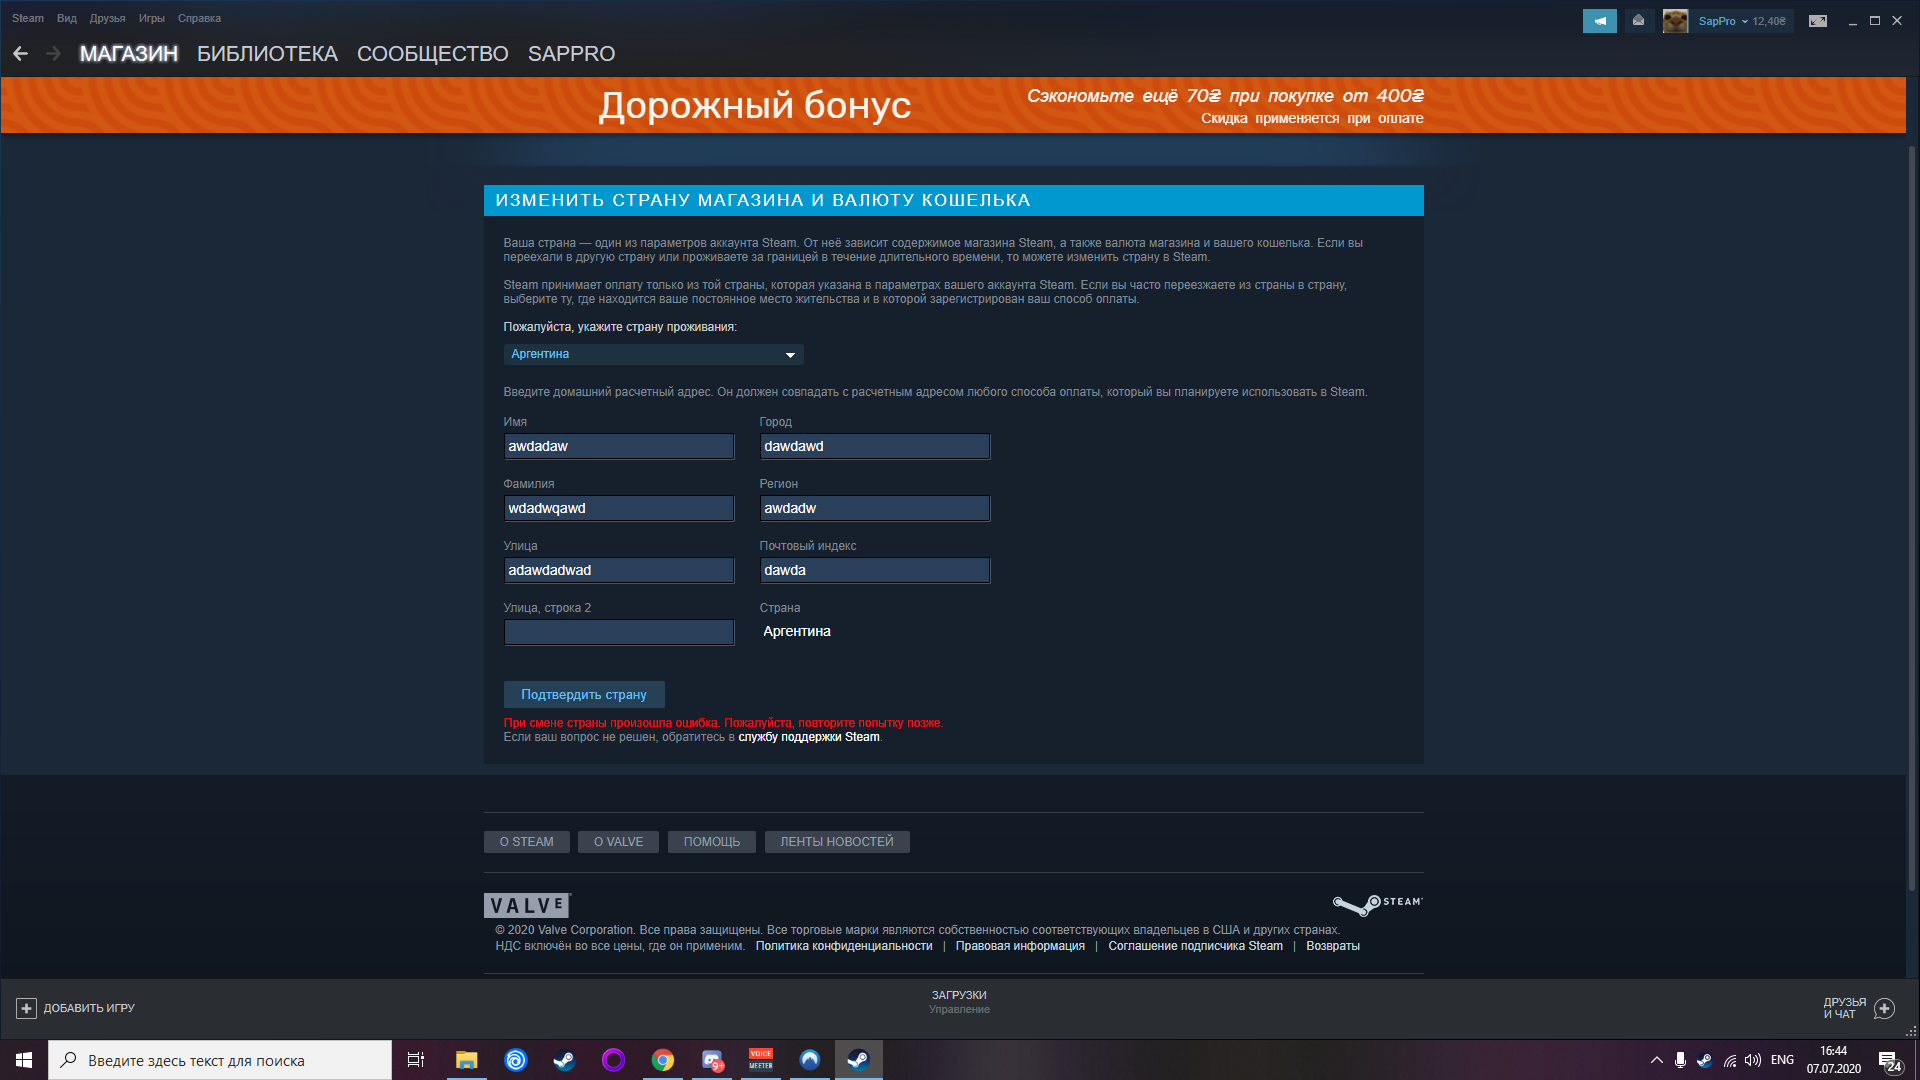
Task: Click the page vertical scrollbar
Action: click(1912, 518)
